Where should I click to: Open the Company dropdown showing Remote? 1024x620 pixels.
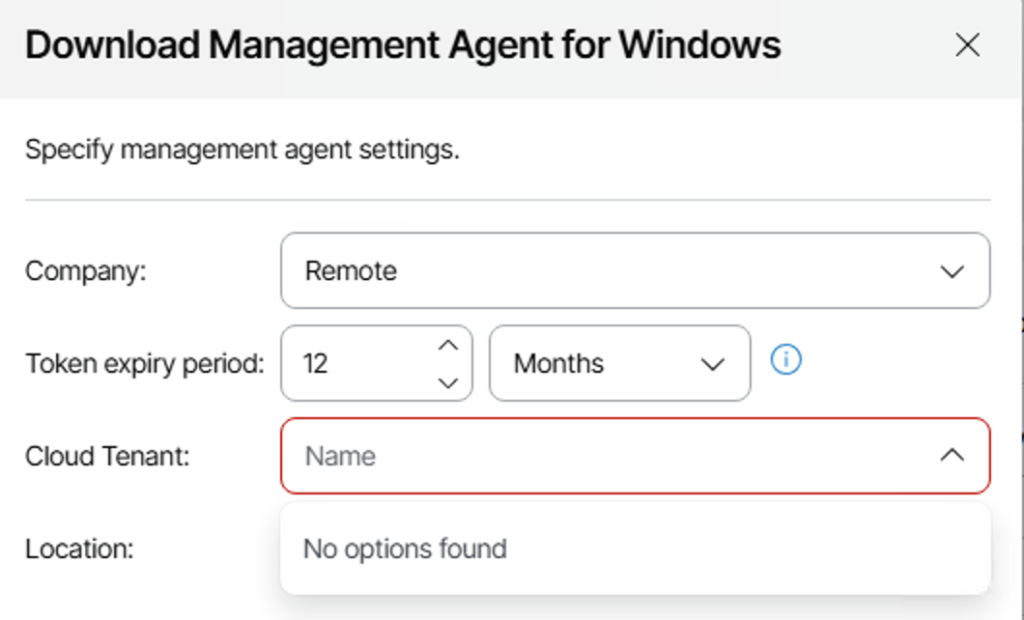click(x=620, y=271)
